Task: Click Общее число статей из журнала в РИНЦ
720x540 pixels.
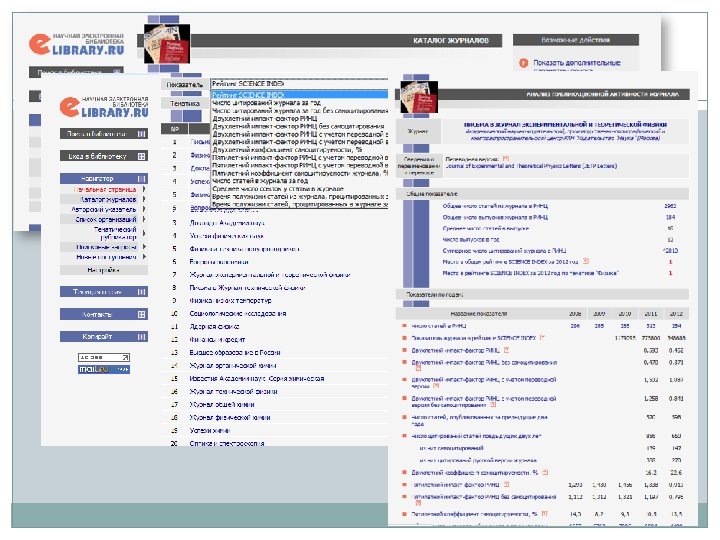Action: pos(495,206)
